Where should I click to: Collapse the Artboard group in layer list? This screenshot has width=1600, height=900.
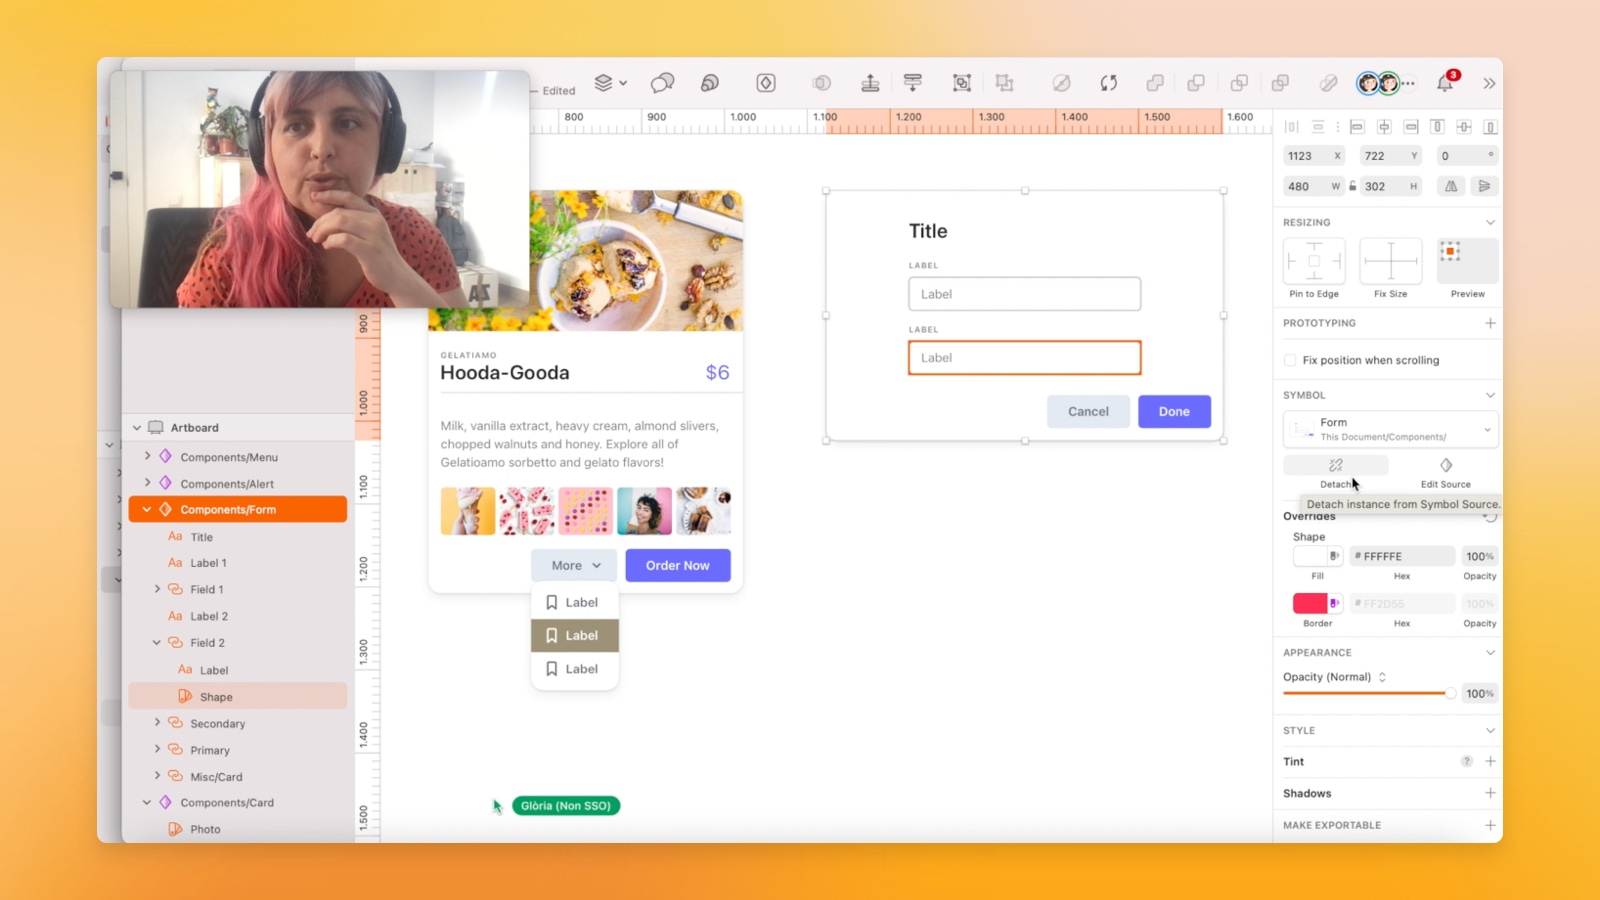point(137,428)
